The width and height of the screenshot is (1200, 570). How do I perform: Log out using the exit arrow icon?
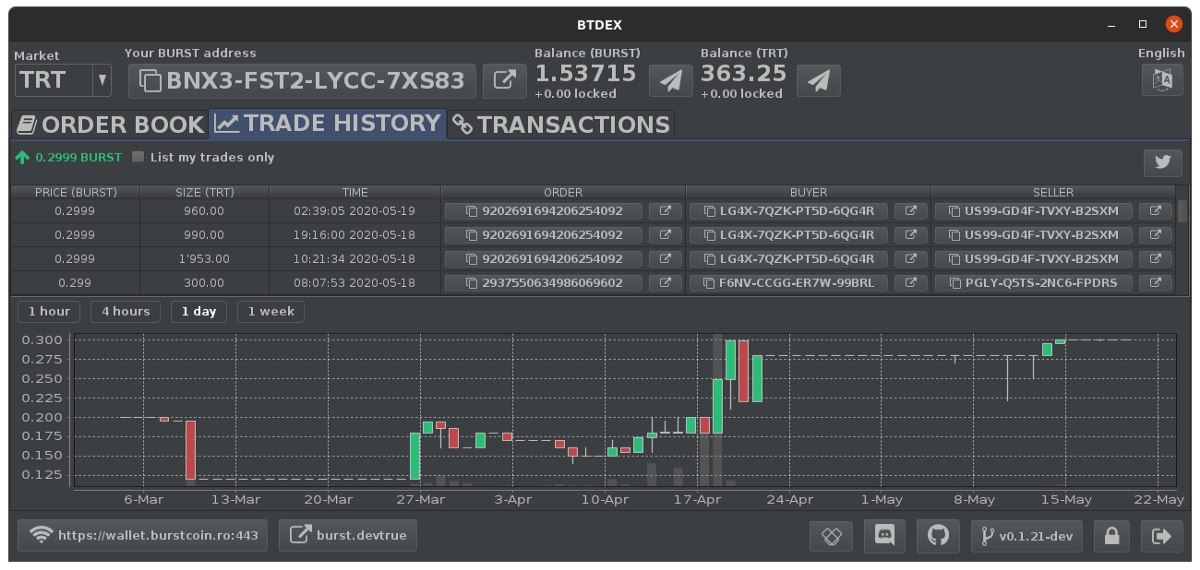(x=1161, y=535)
